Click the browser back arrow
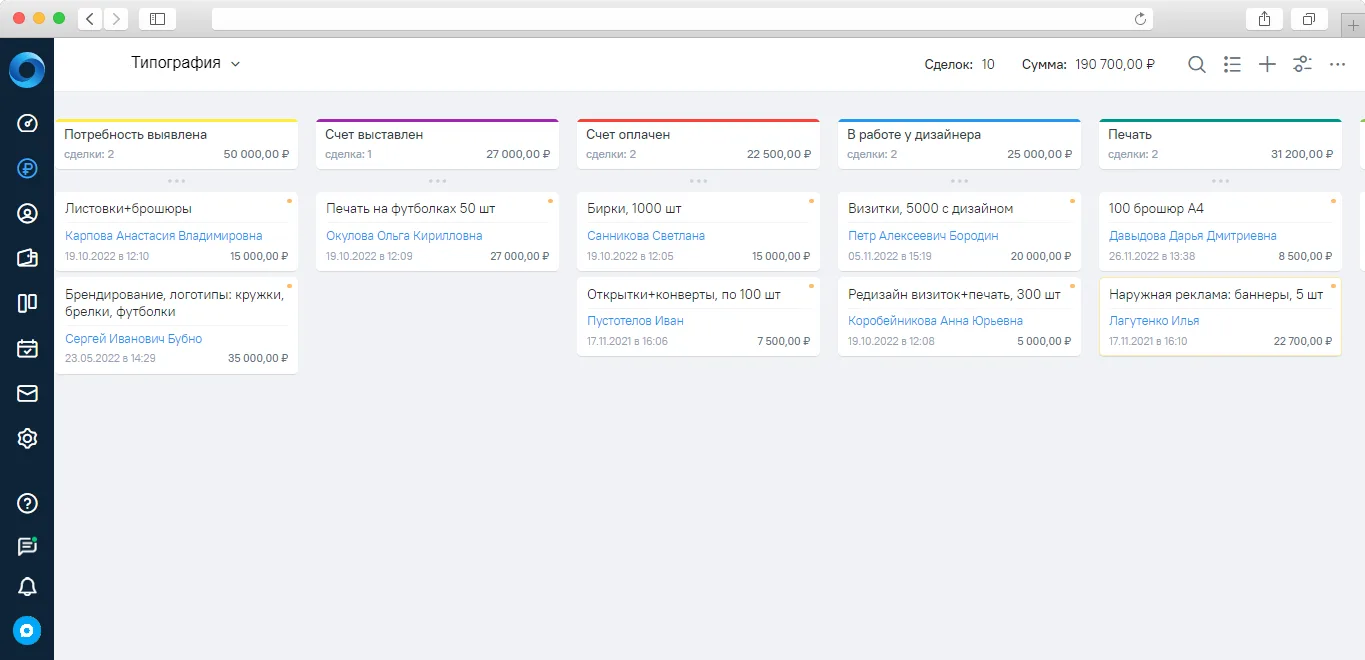This screenshot has width=1365, height=660. pyautogui.click(x=90, y=18)
